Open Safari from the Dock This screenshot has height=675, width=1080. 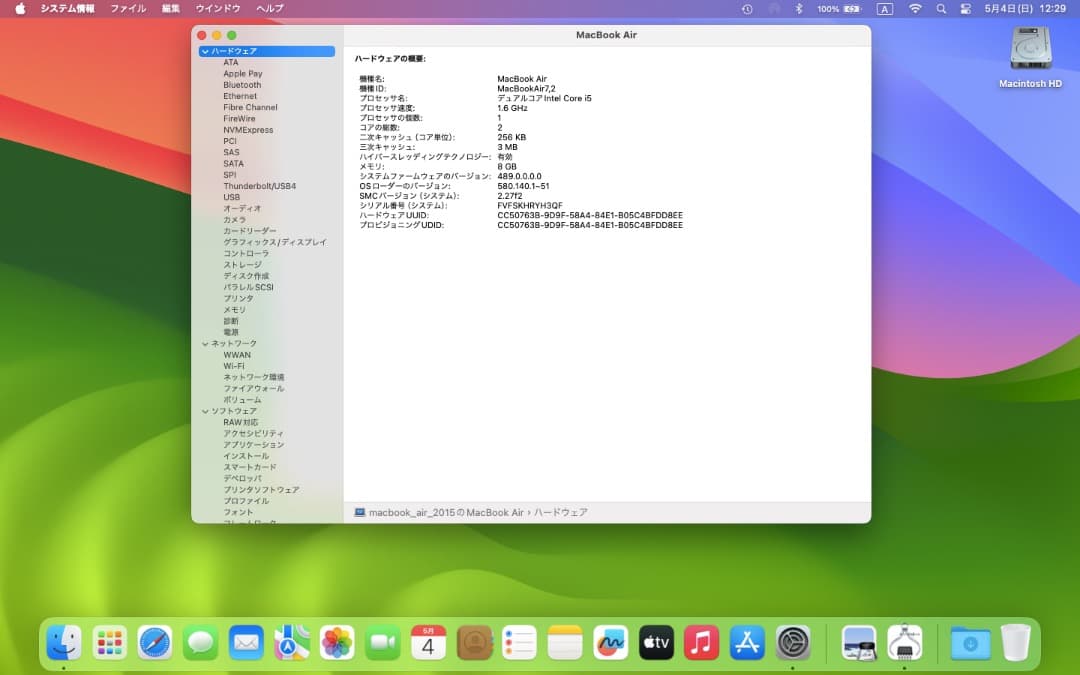point(155,643)
